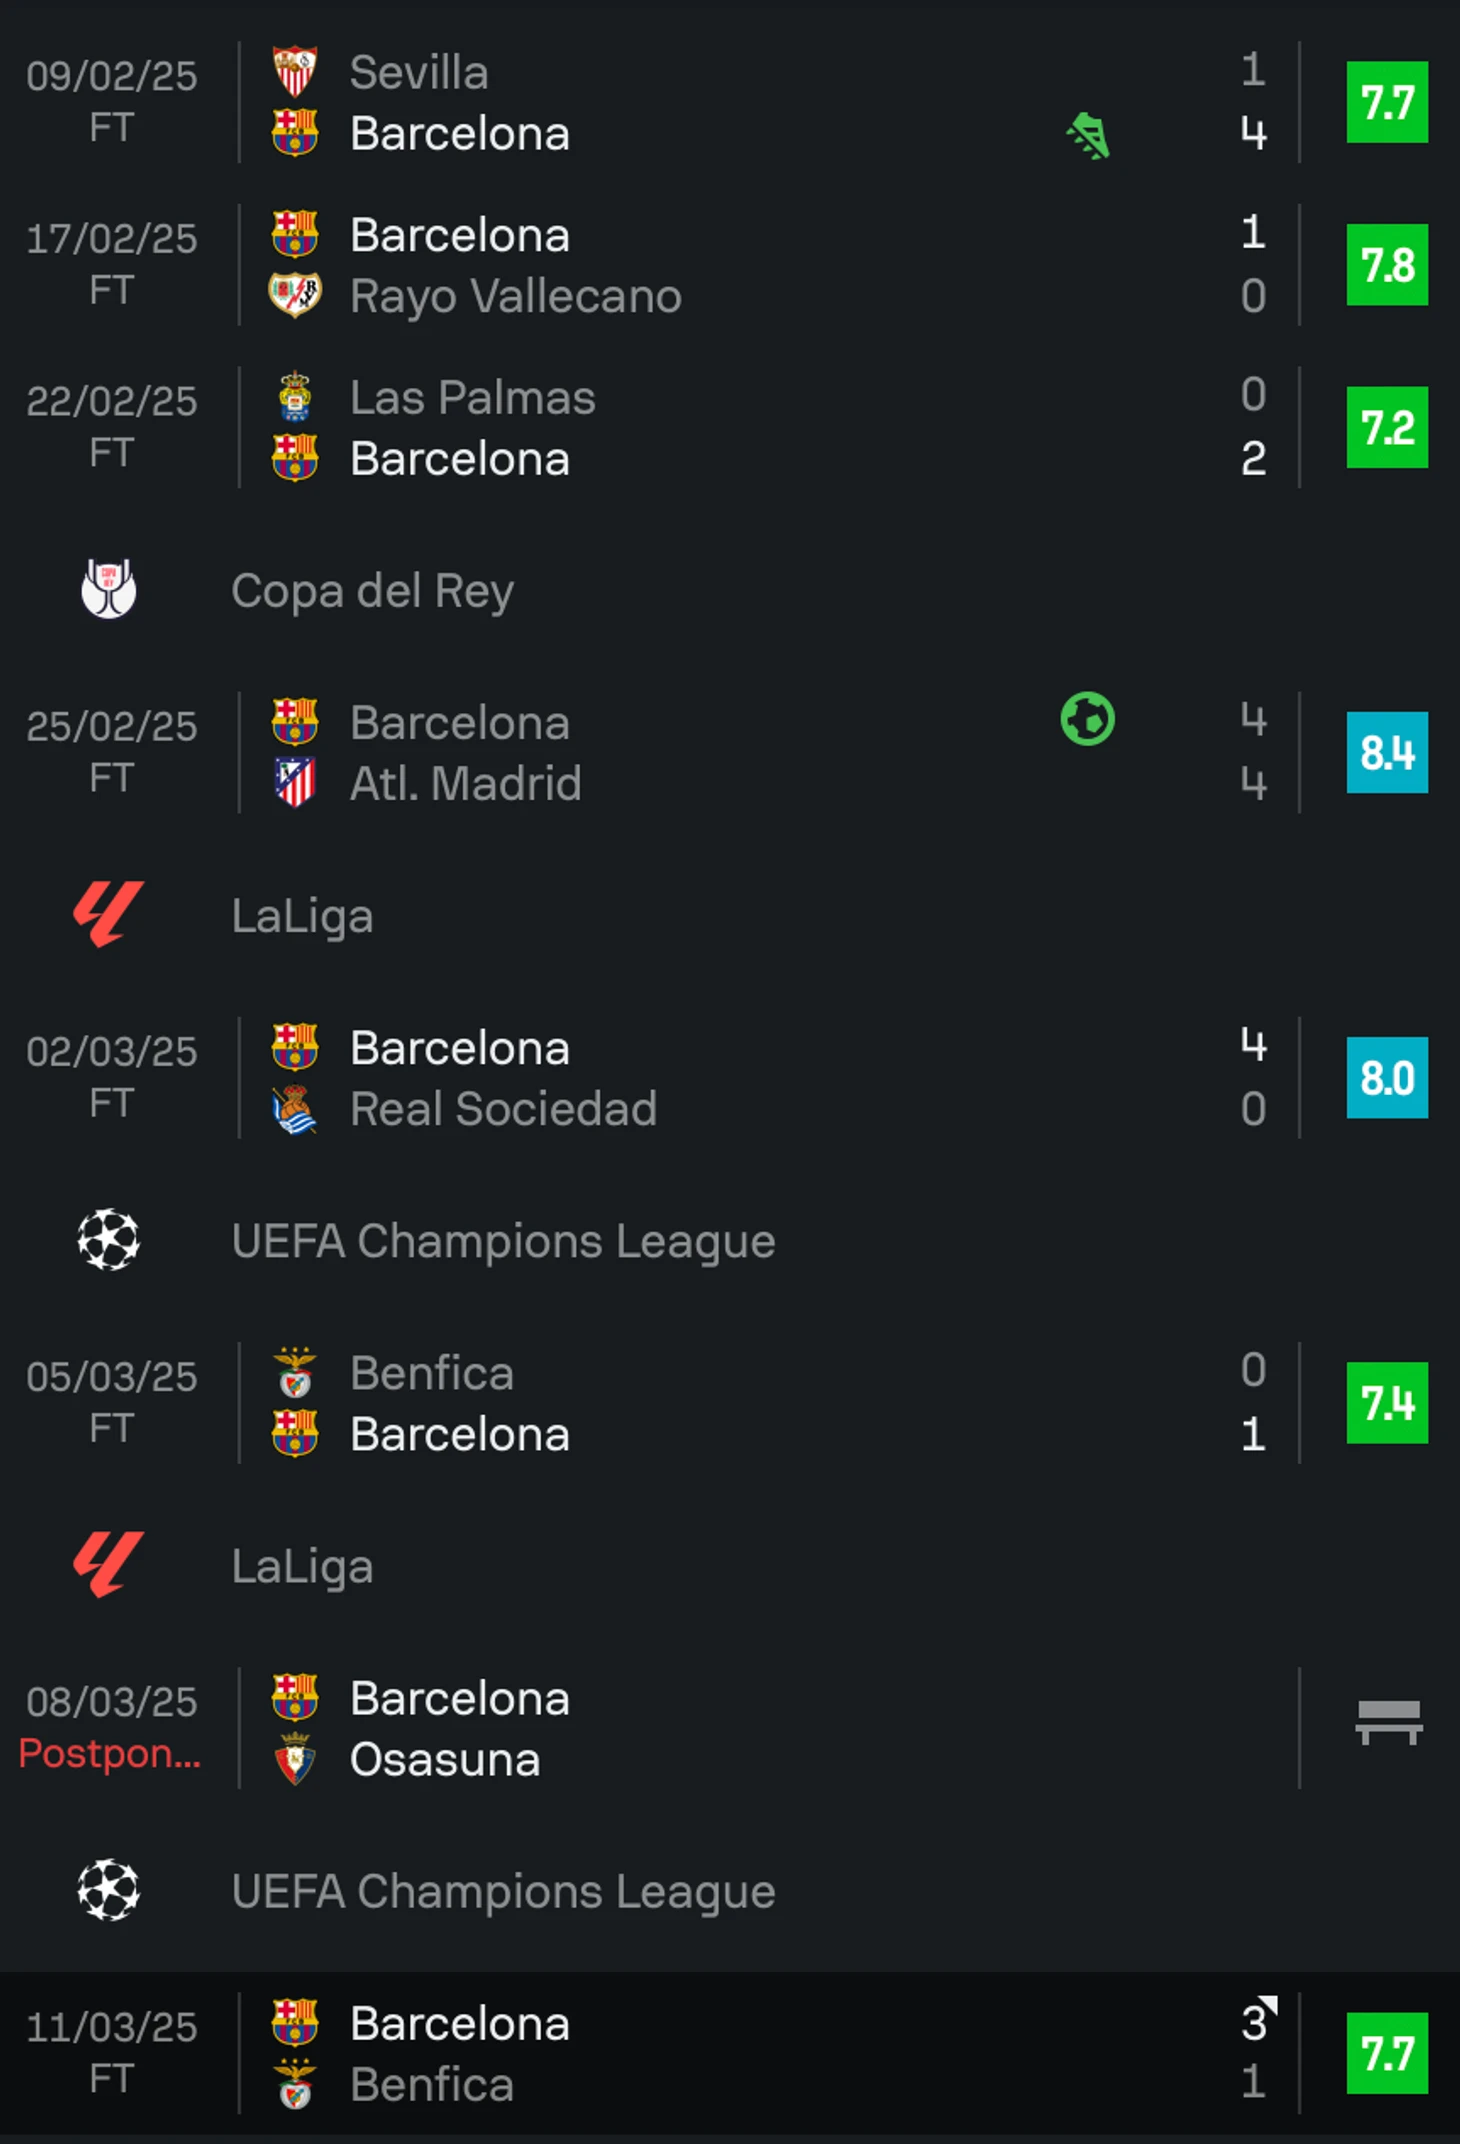Open the Barcelona vs Rayo Vallecano match
The image size is (1460, 2144).
(x=700, y=265)
